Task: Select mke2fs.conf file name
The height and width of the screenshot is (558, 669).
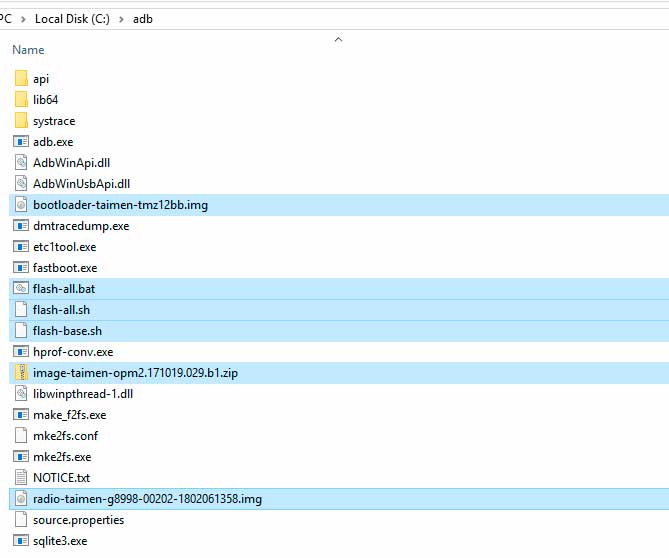Action: click(65, 436)
